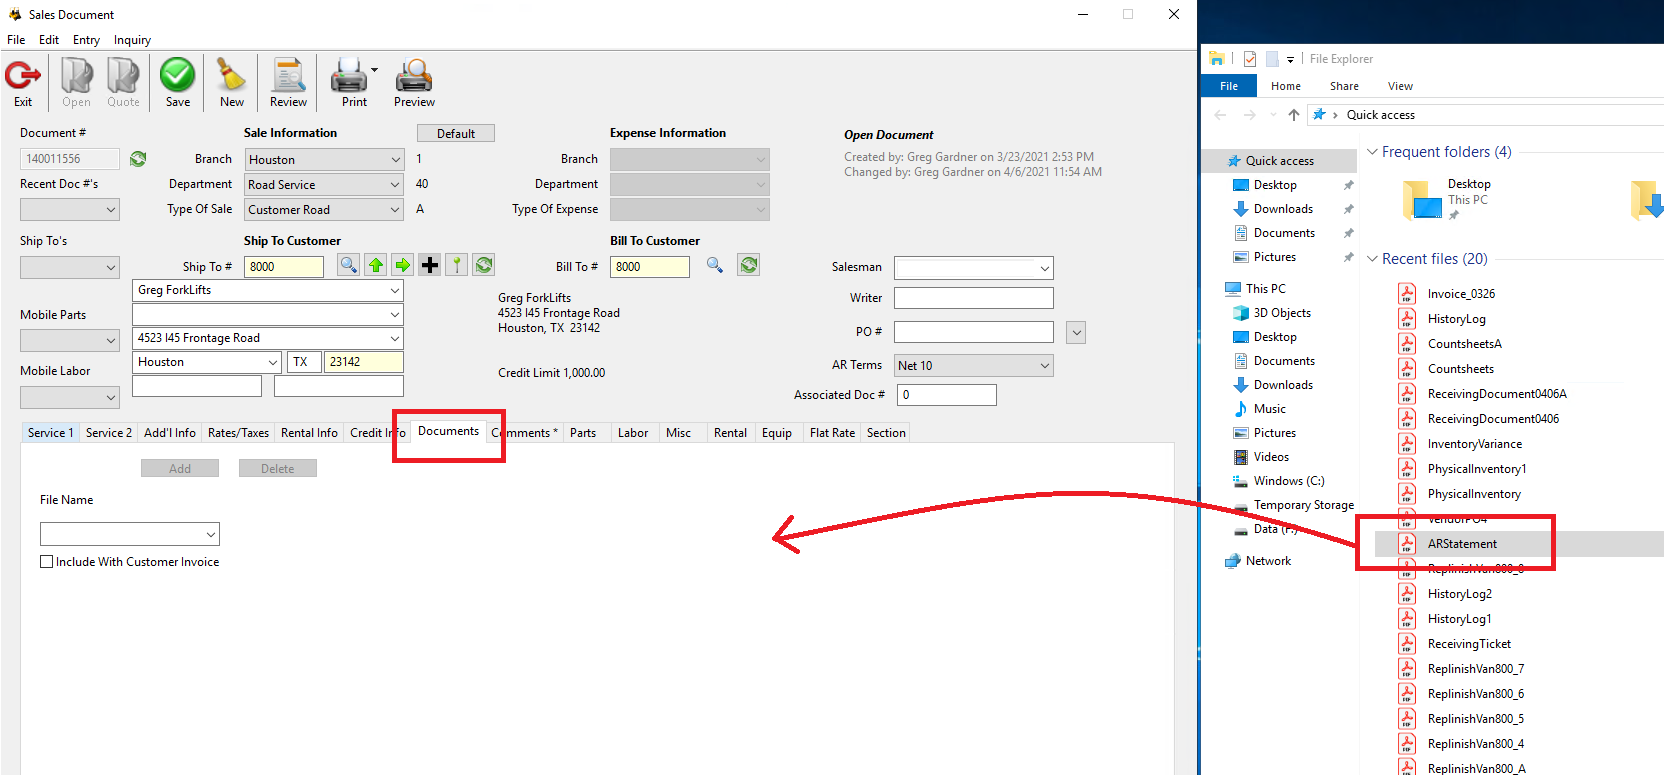This screenshot has width=1674, height=775.
Task: Open ARStatement PDF in File Explorer
Action: coord(1462,544)
